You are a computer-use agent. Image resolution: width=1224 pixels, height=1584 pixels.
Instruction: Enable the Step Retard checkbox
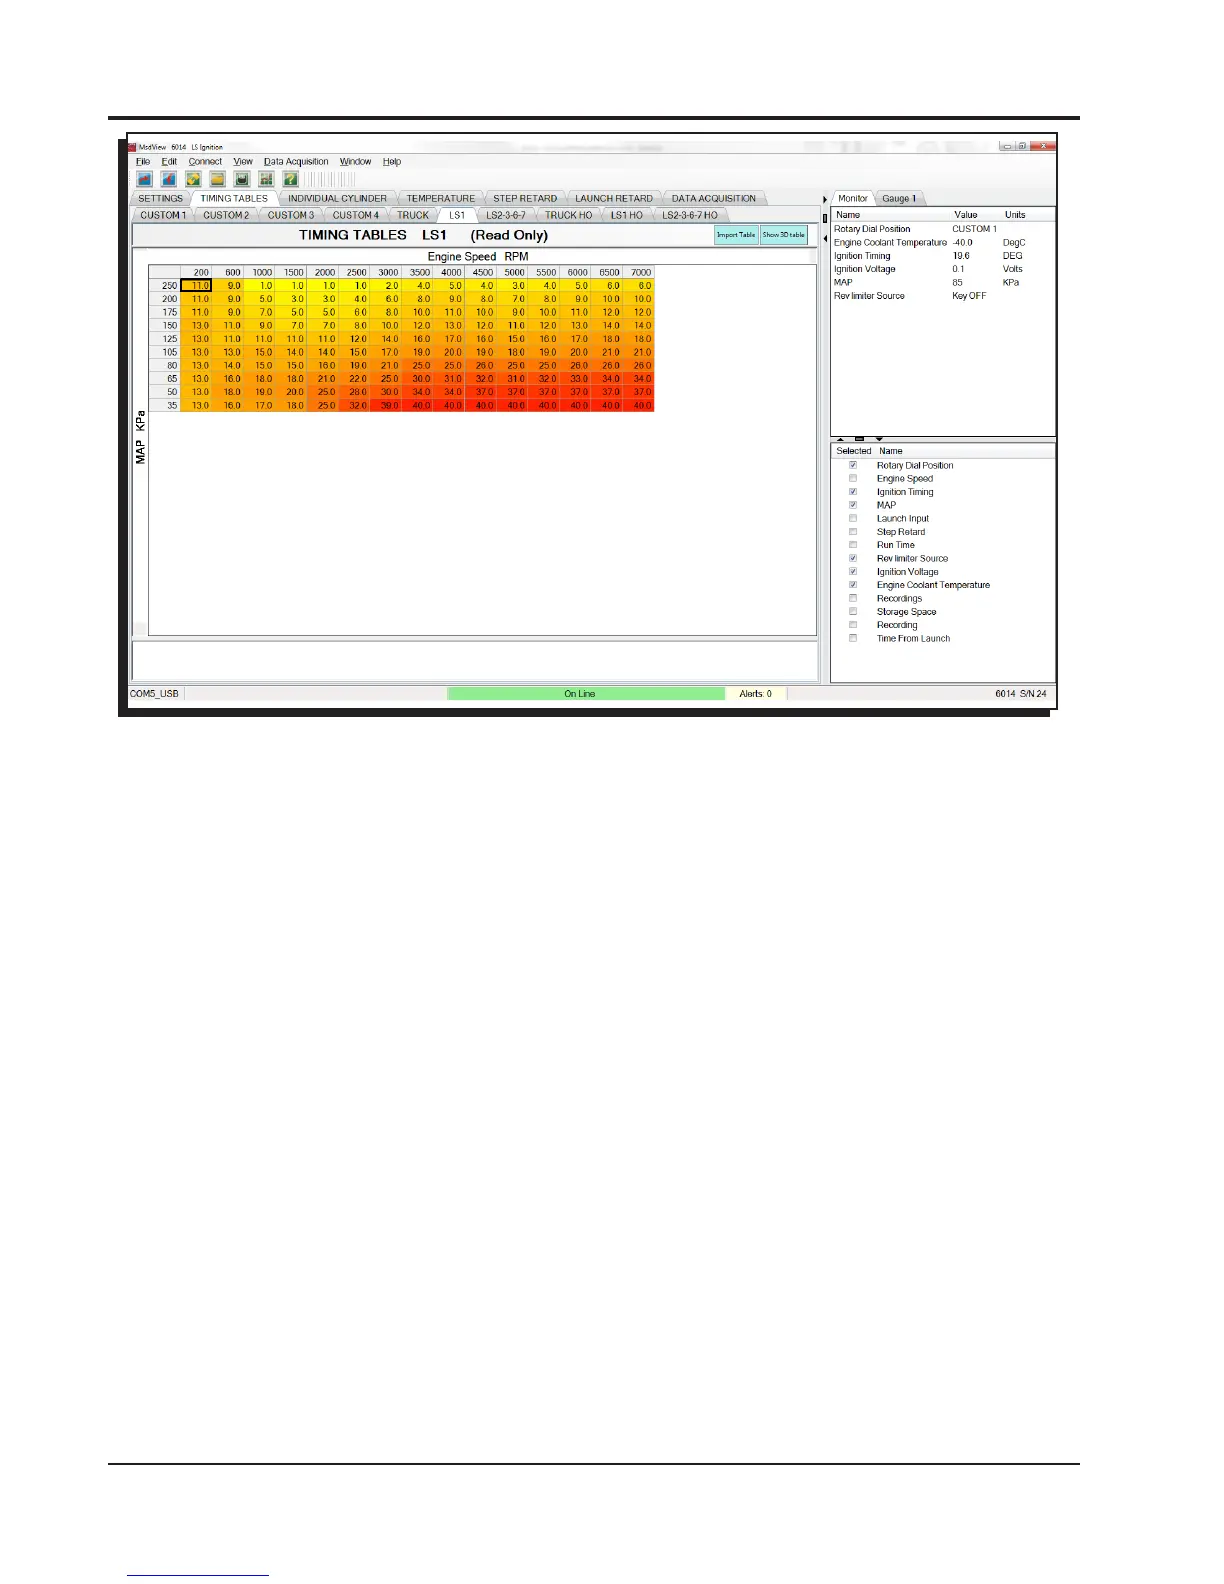click(853, 532)
